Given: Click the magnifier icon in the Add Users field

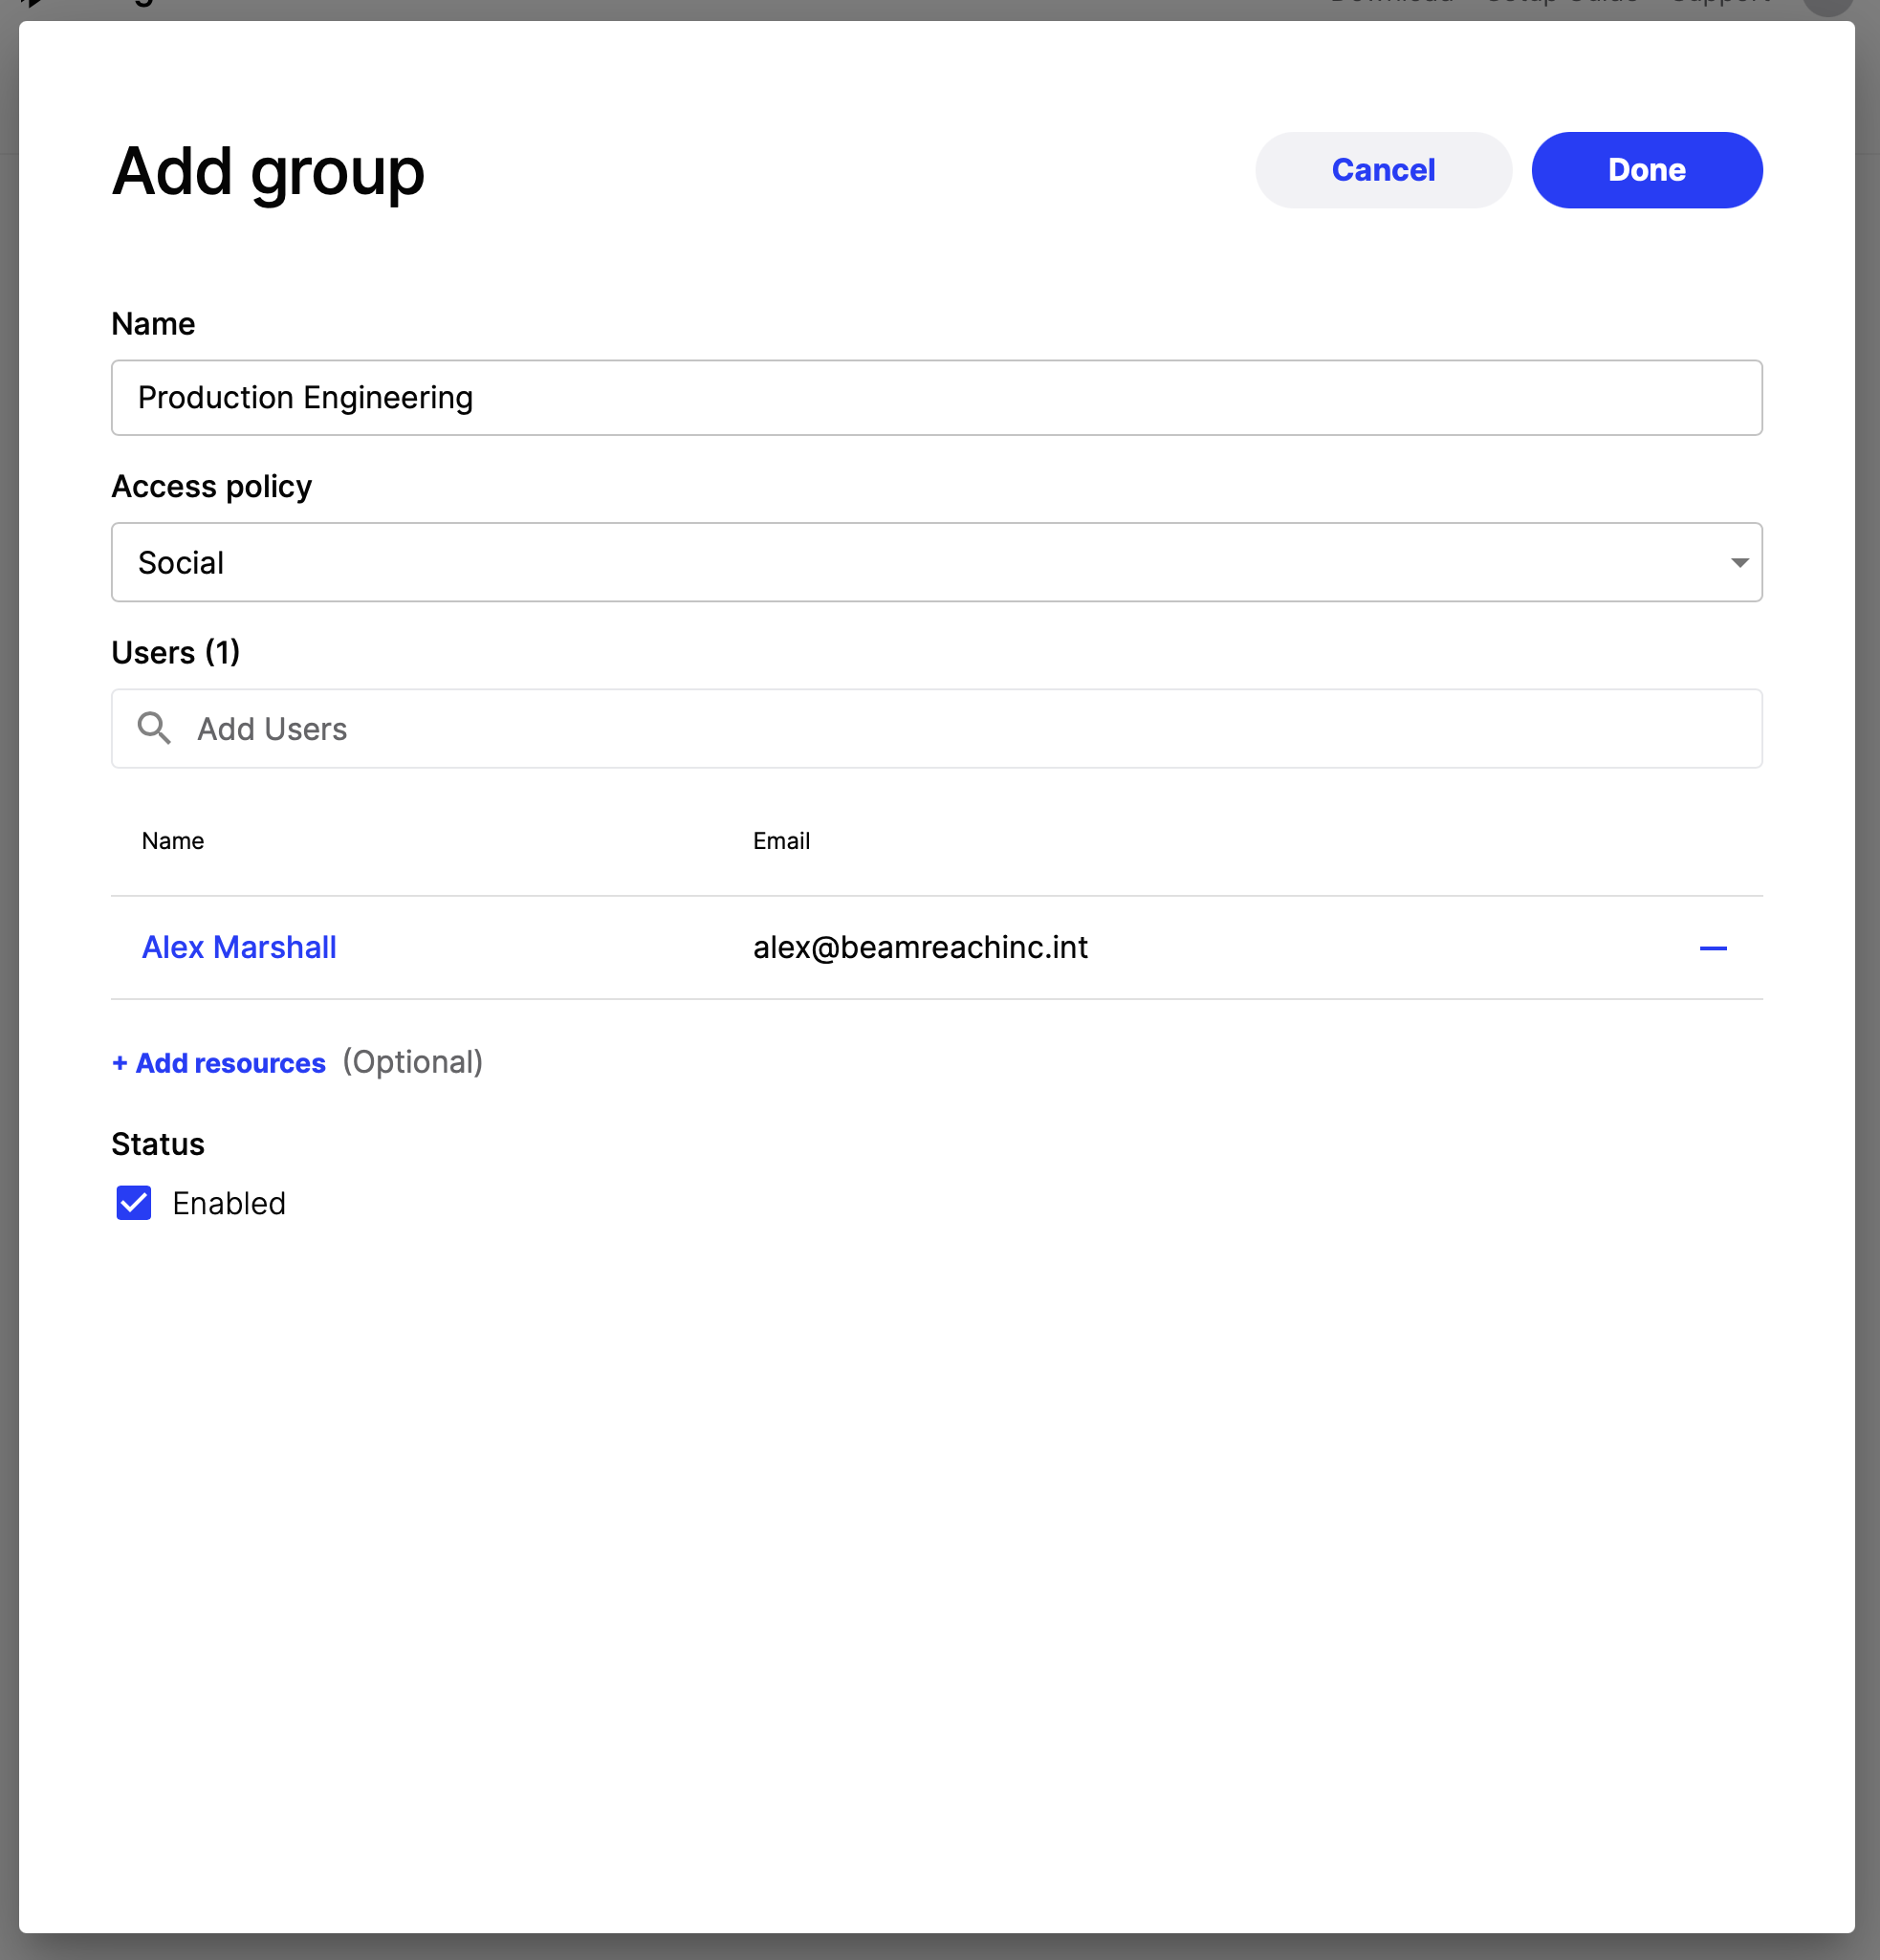Looking at the screenshot, I should [154, 728].
